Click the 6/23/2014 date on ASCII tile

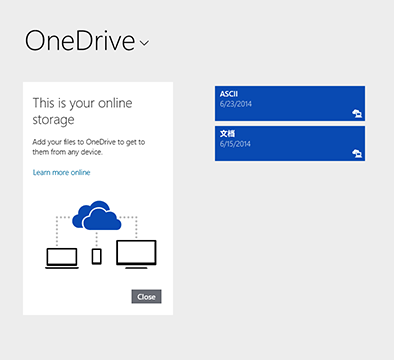point(236,104)
